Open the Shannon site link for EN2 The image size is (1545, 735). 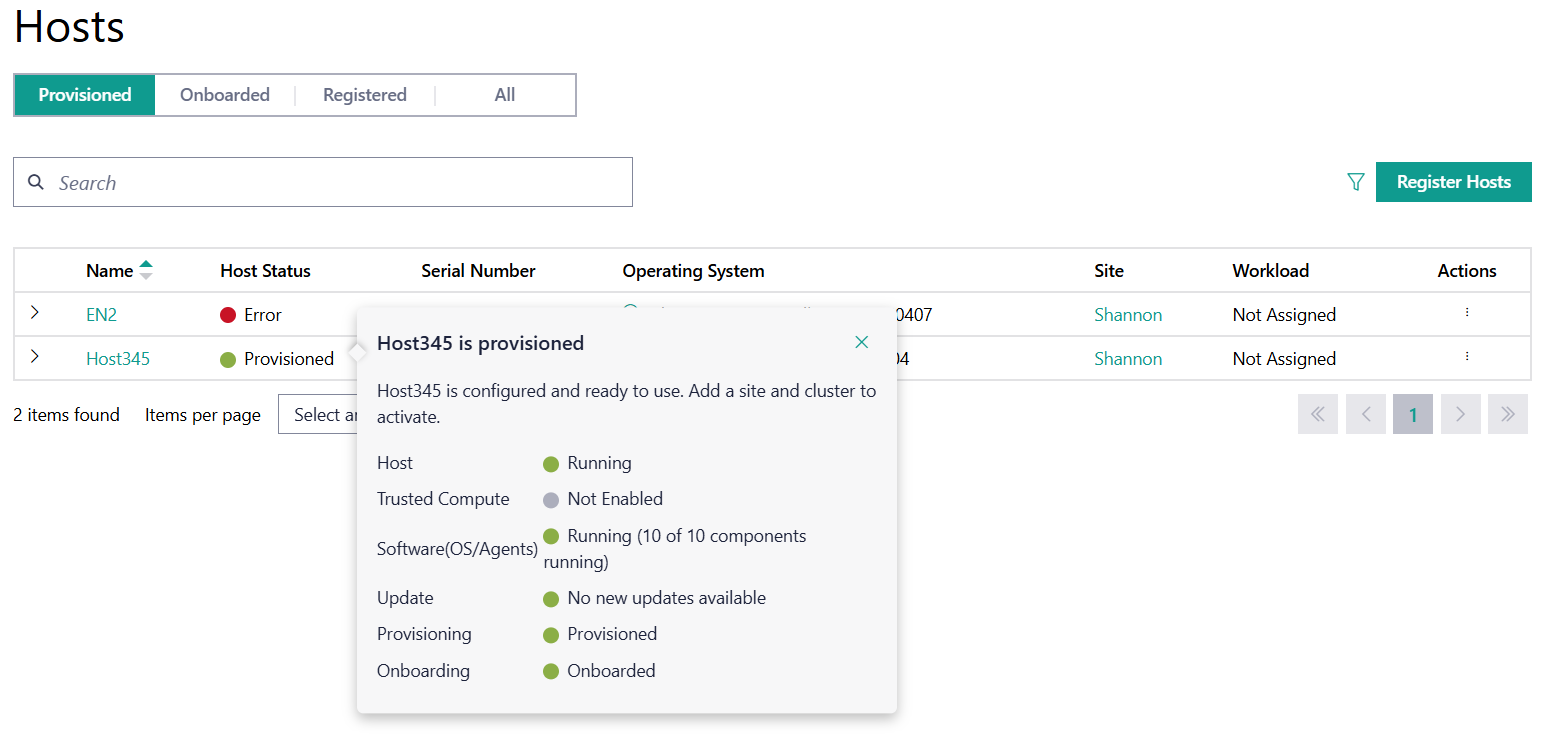pos(1127,314)
